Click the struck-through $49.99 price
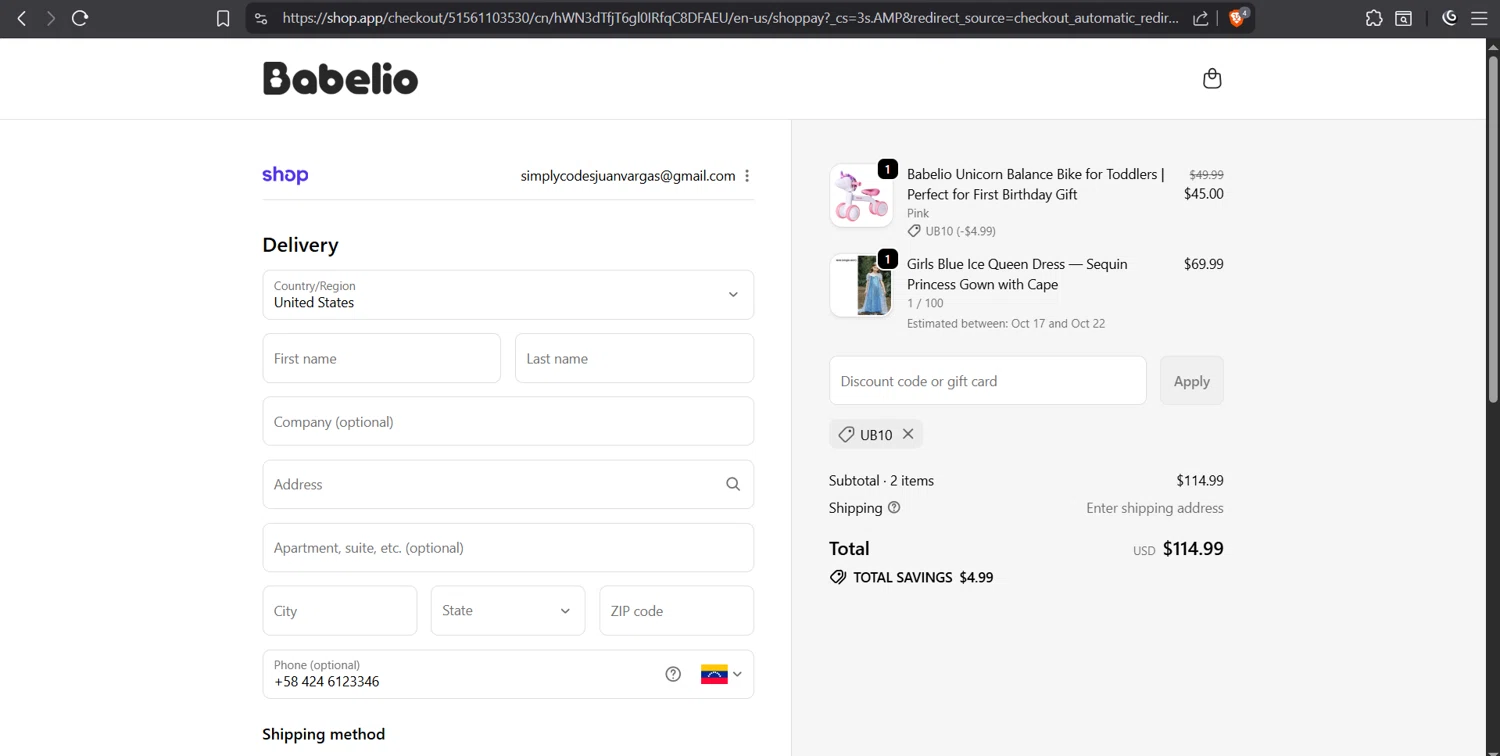Screen dimensions: 1500x756 pyautogui.click(x=1206, y=174)
